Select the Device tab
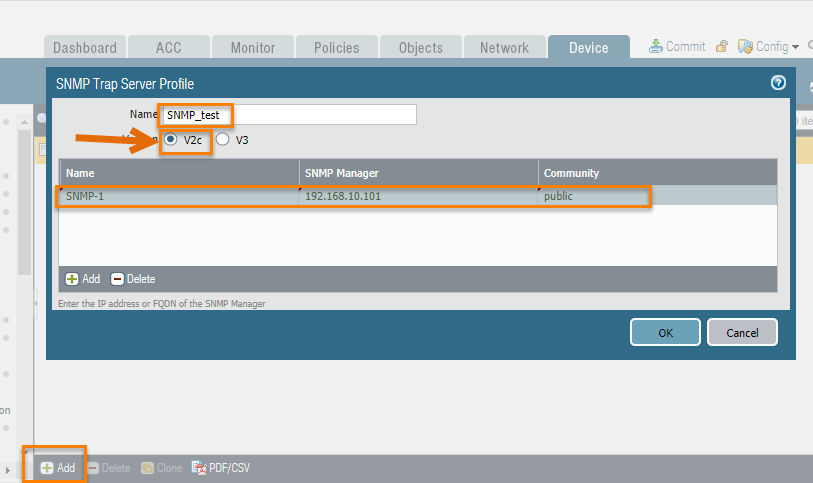The image size is (813, 483). [588, 47]
